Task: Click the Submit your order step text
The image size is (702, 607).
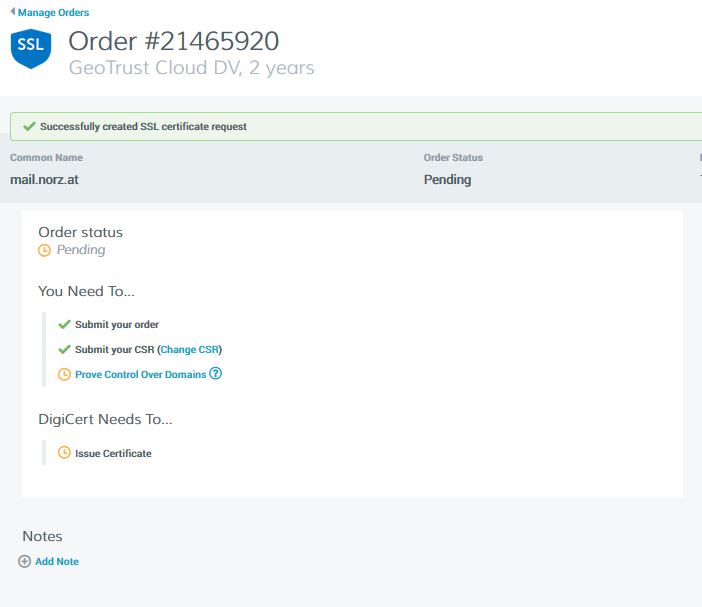Action: click(x=117, y=325)
